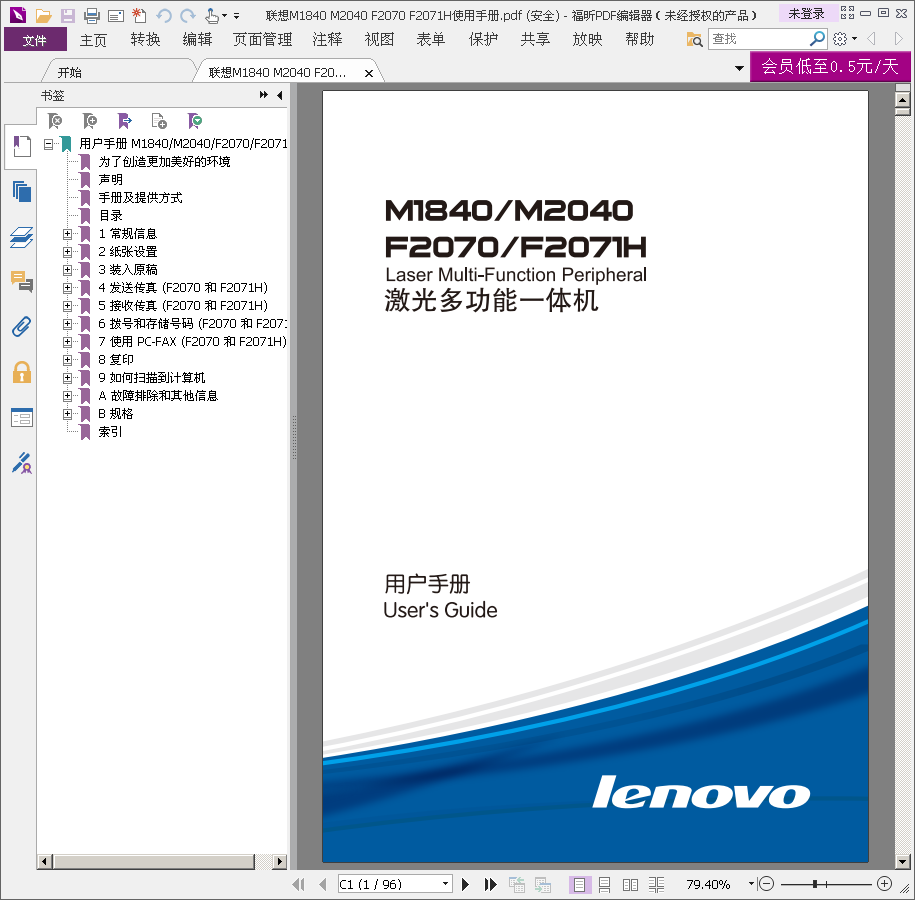The height and width of the screenshot is (900, 915).
Task: Click the zoom in plus button
Action: click(x=885, y=884)
